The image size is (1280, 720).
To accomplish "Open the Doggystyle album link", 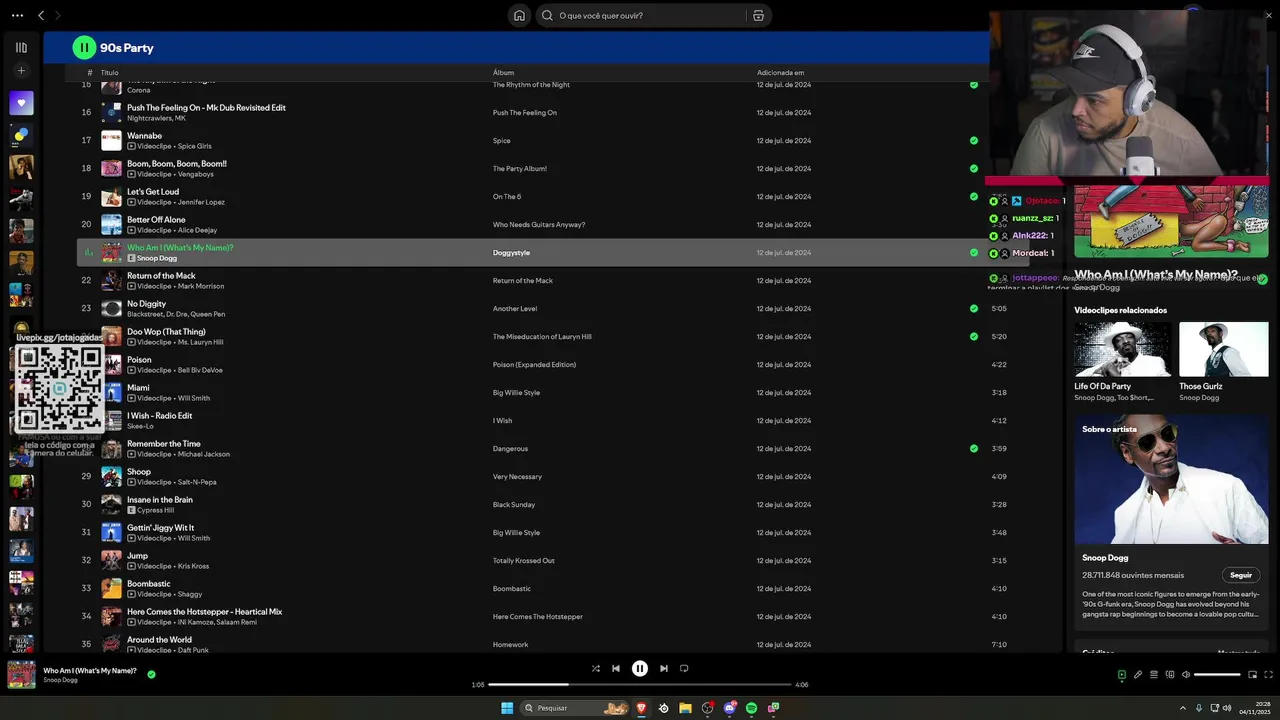I will (511, 253).
